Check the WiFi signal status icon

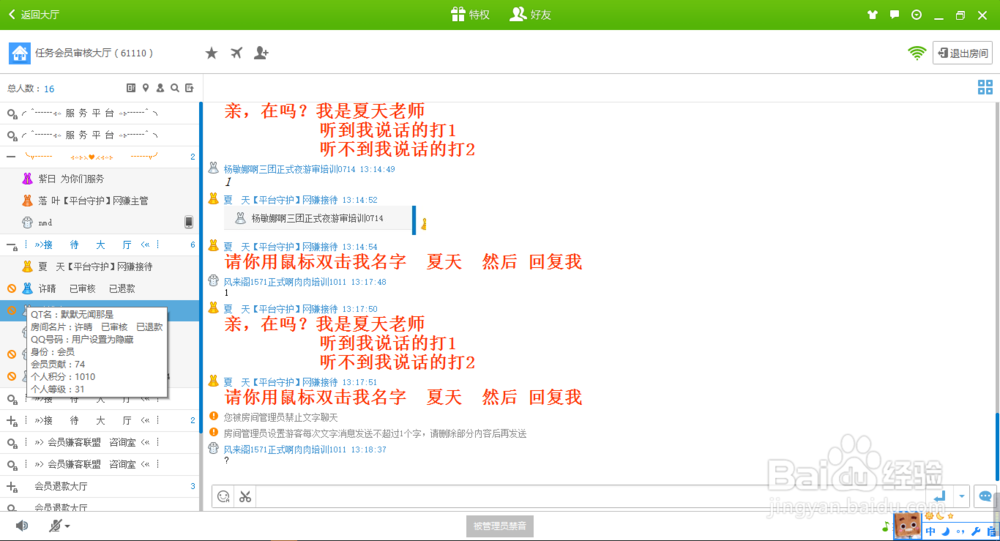(x=916, y=53)
